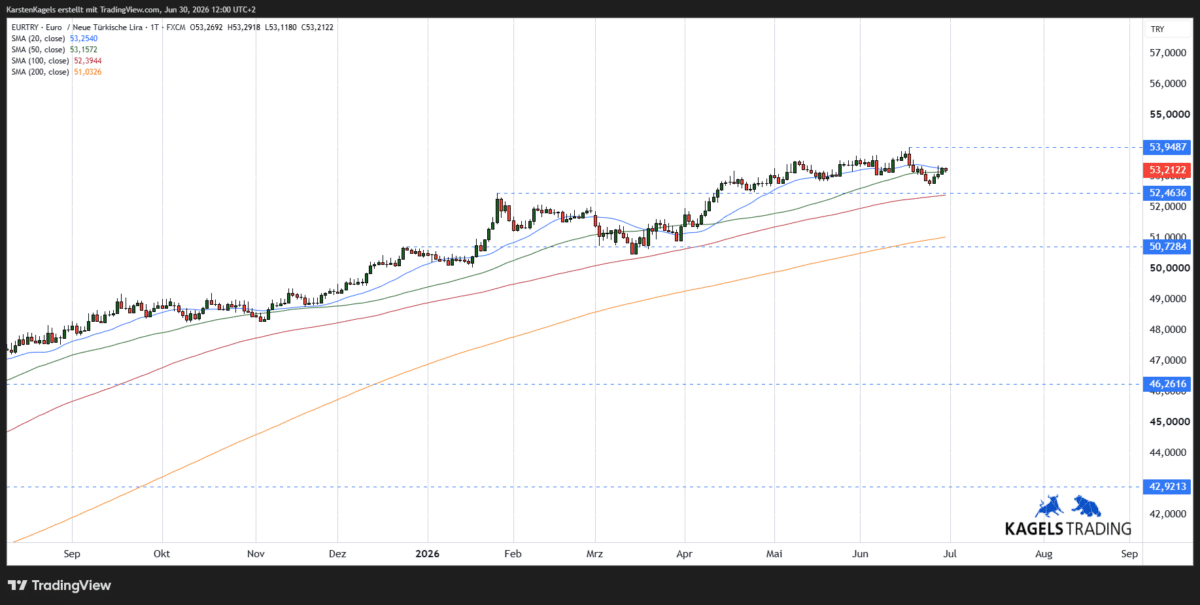Click the 52,4636 price level tag

tap(1167, 193)
